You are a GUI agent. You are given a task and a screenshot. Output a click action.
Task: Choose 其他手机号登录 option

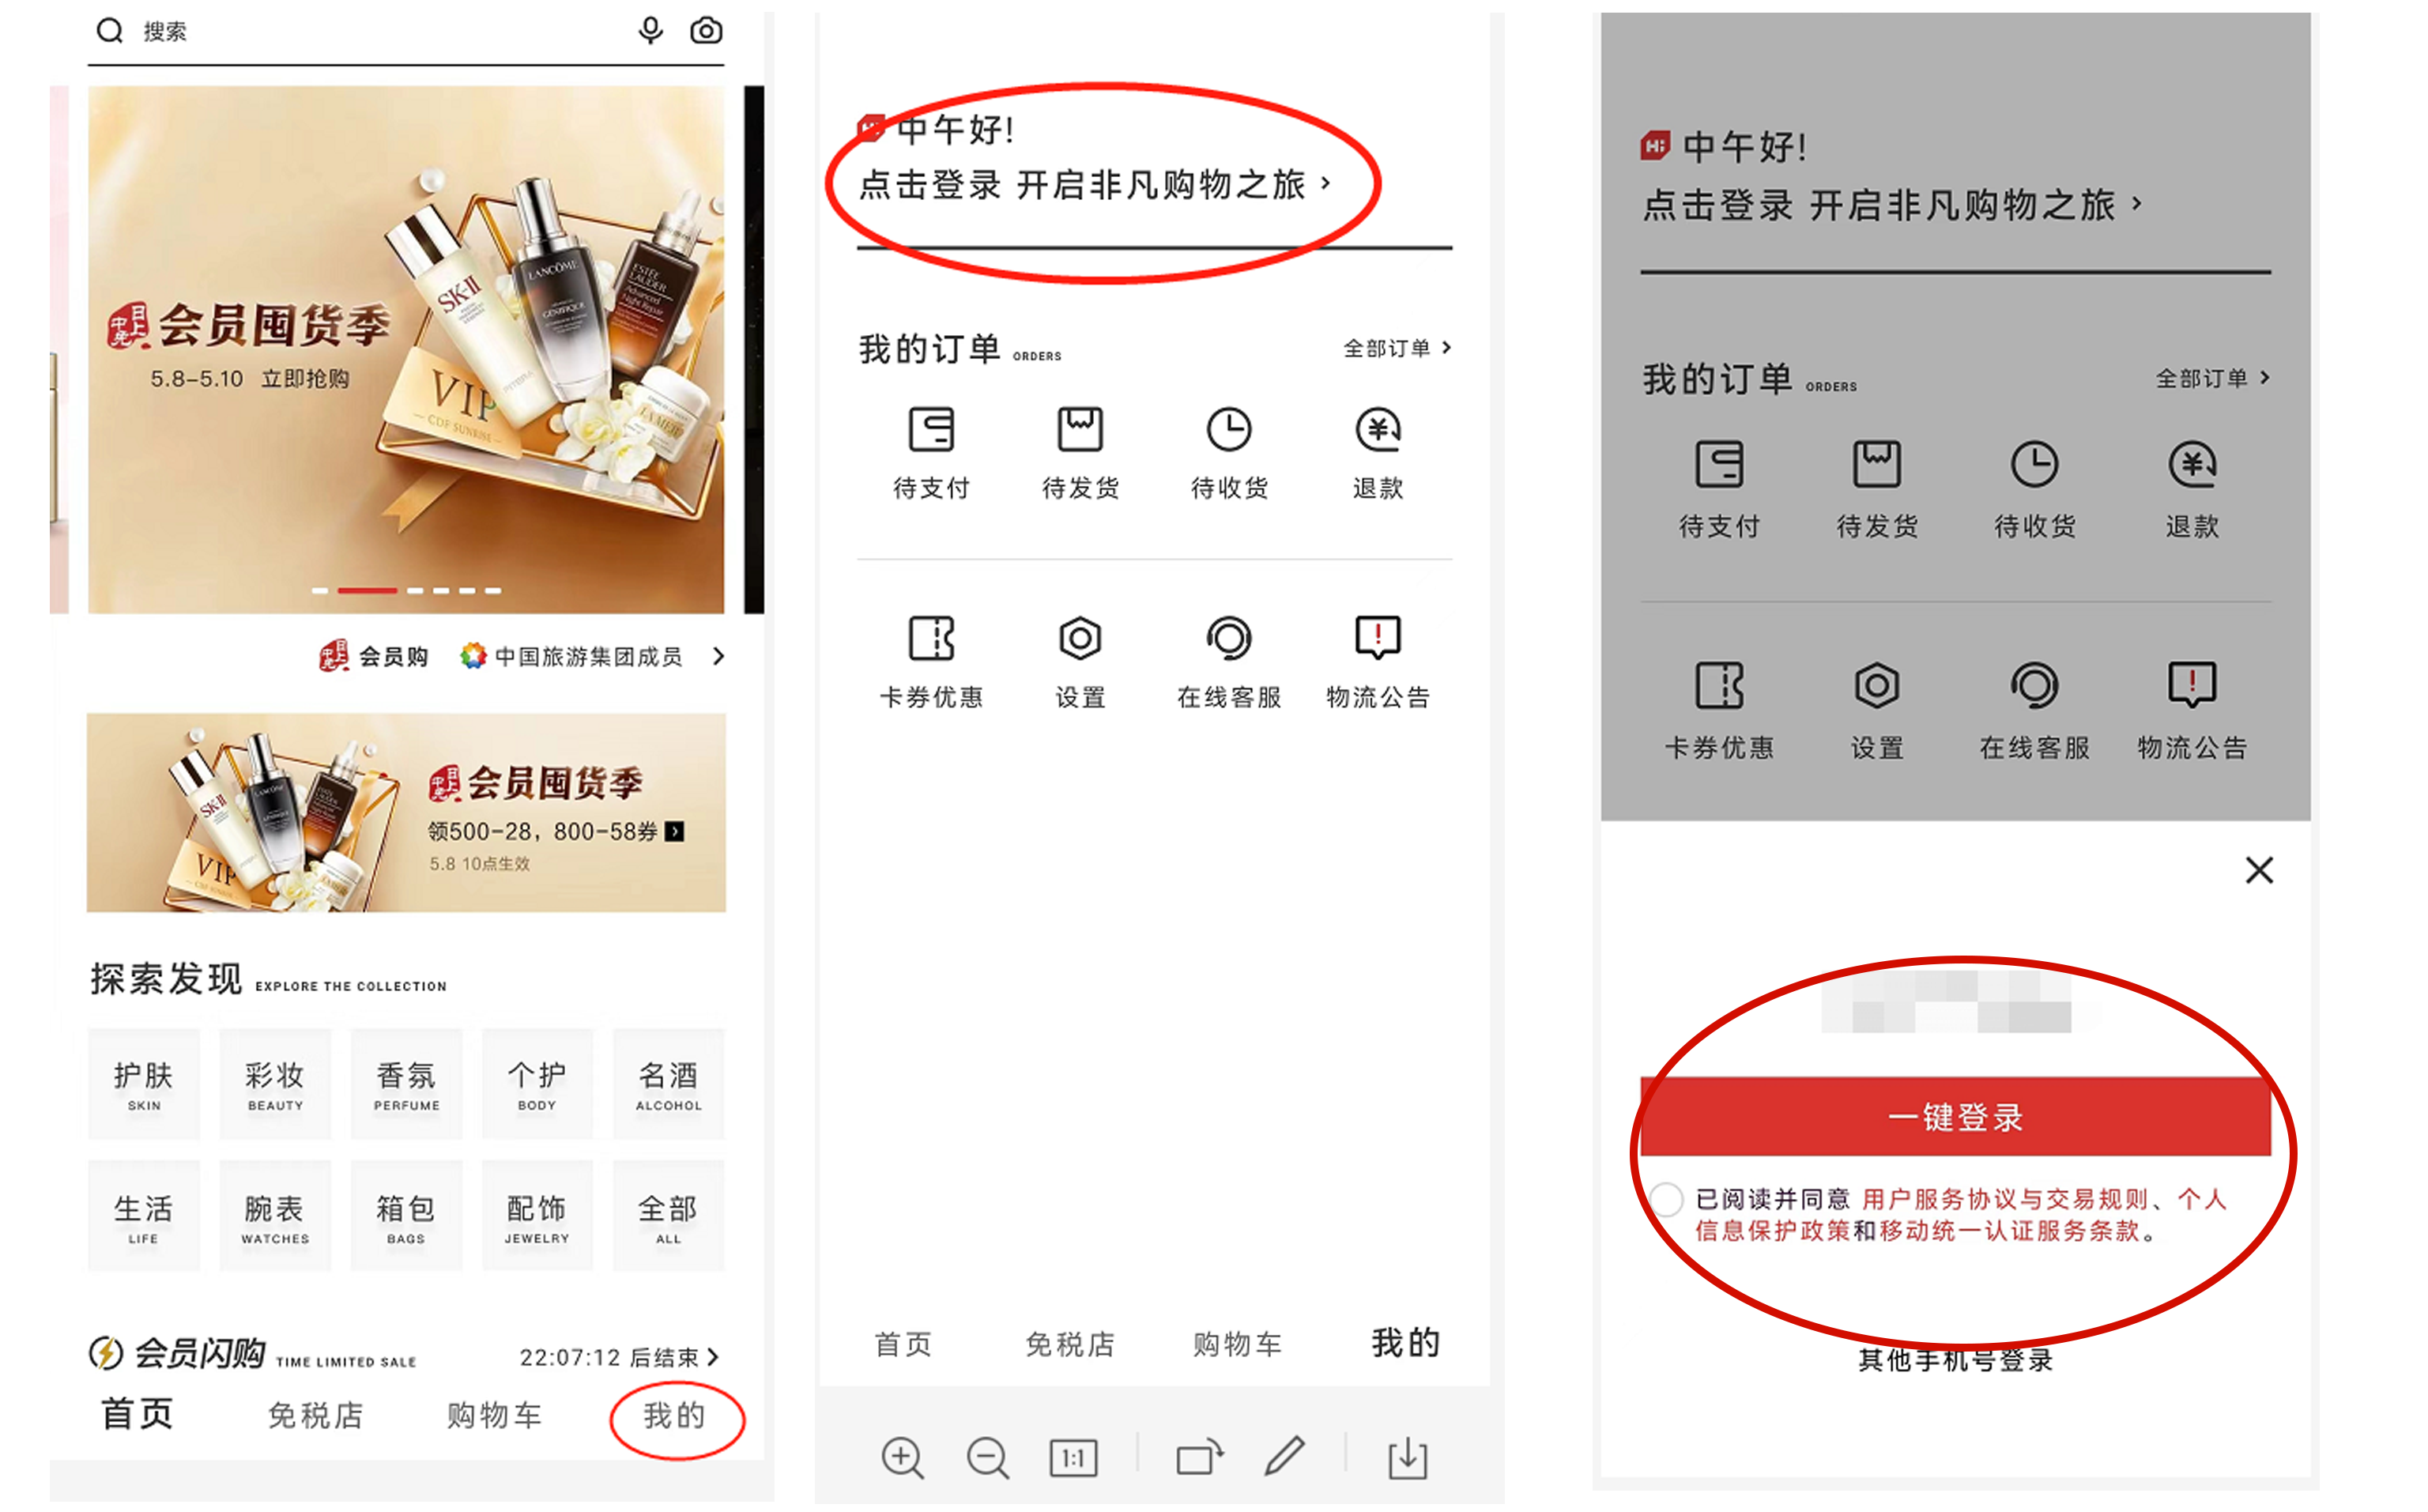(x=1955, y=1360)
